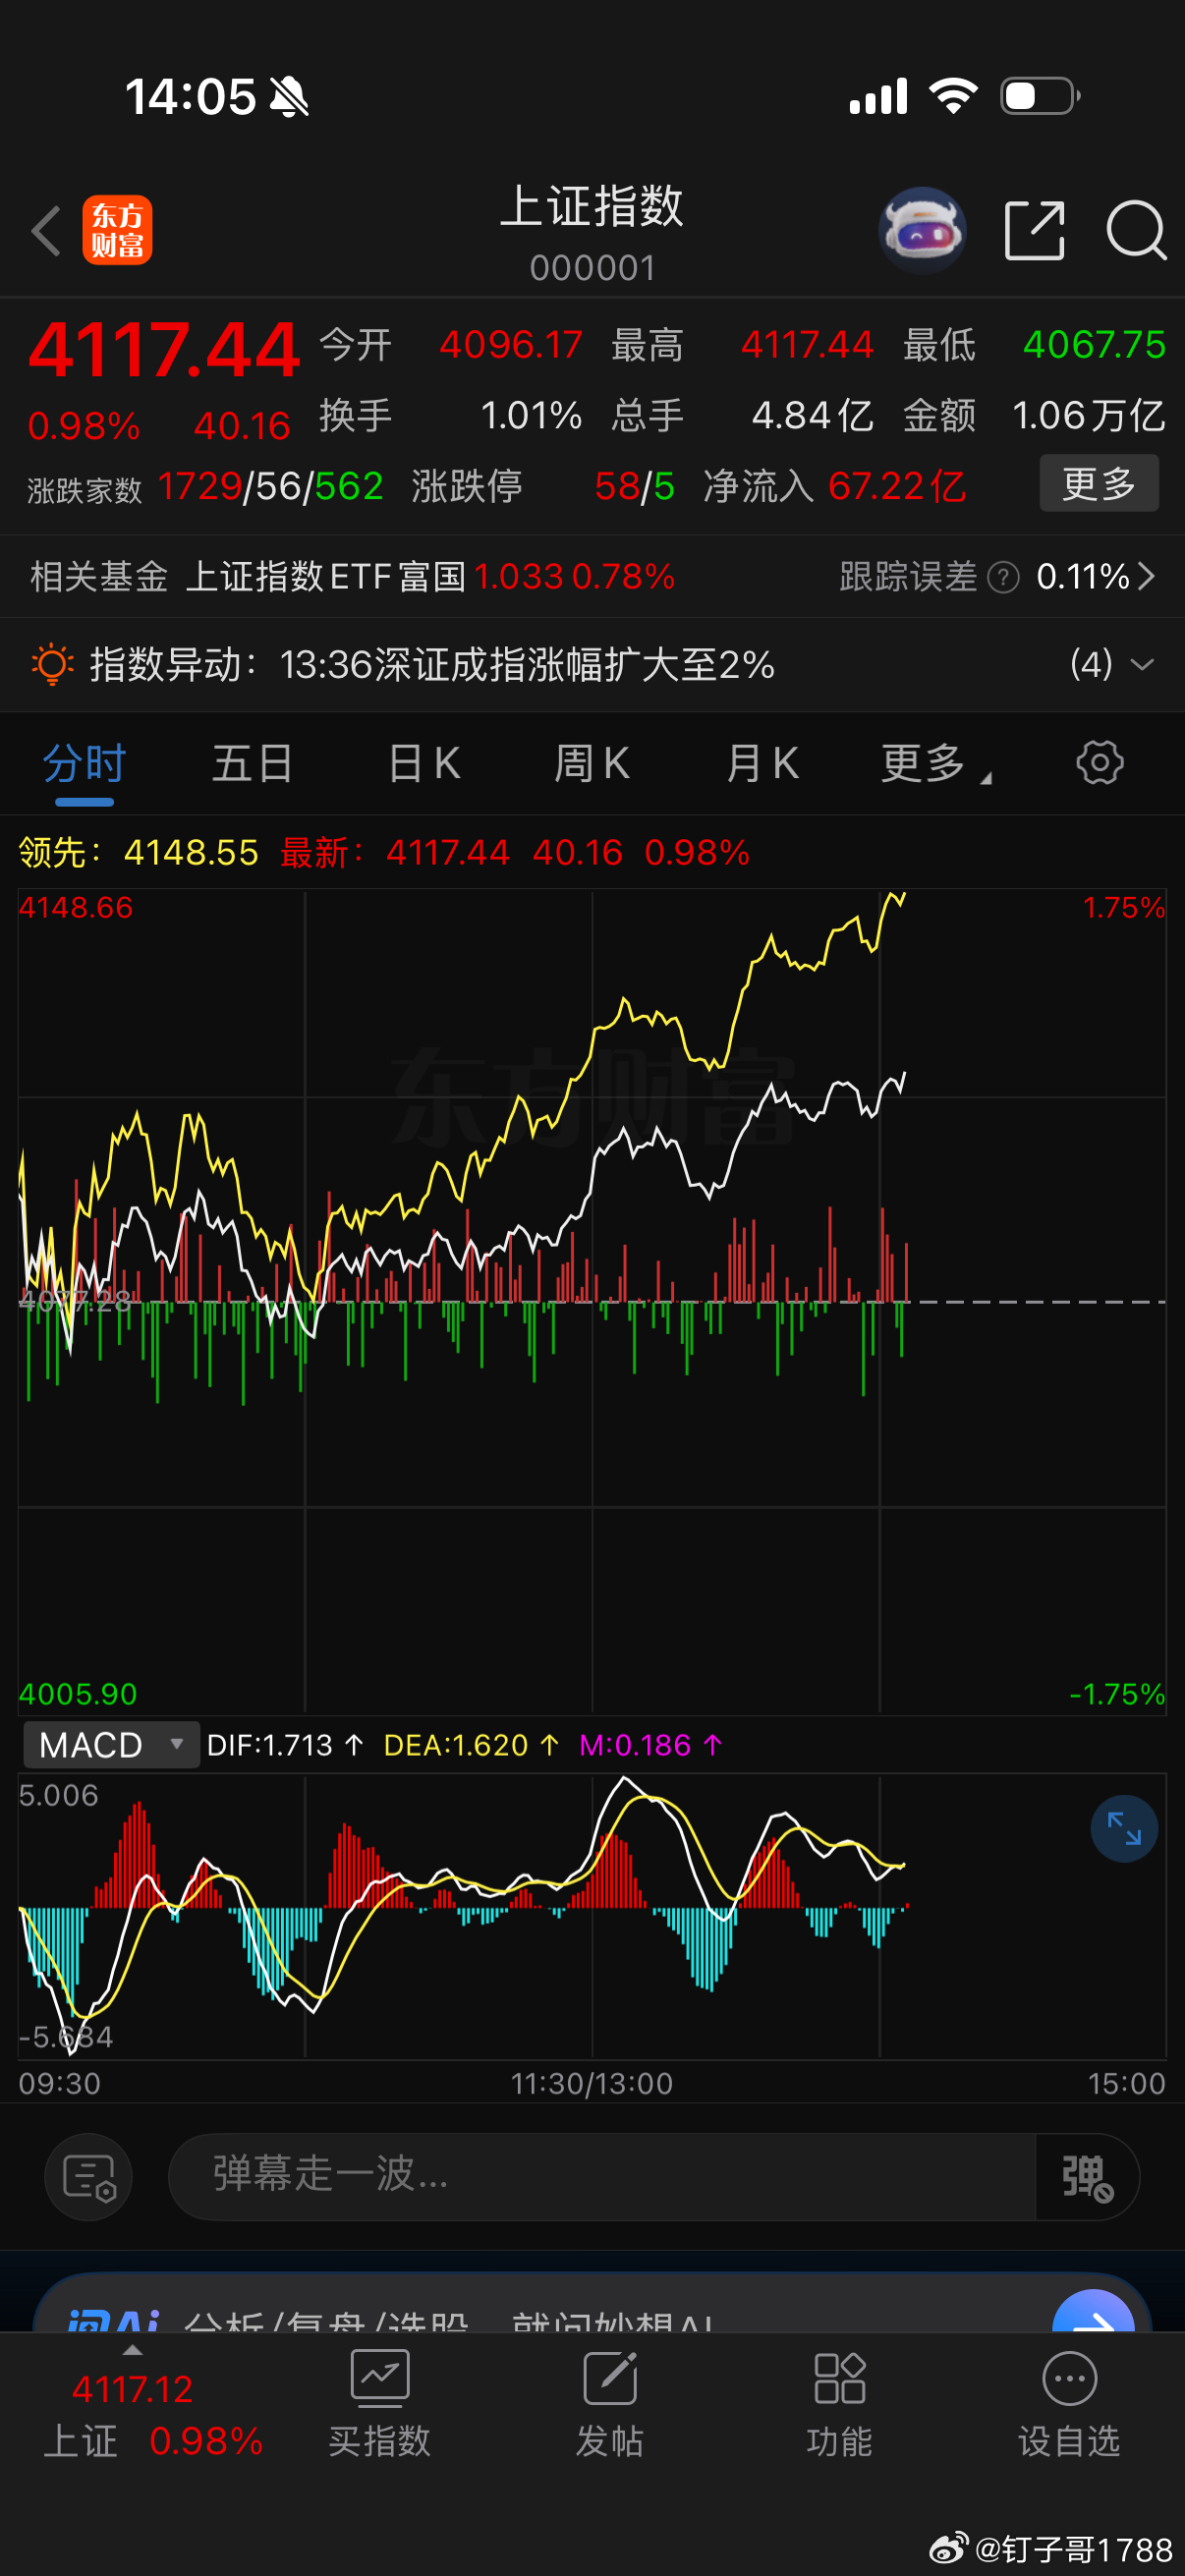Screen dimensions: 1185x2576
Task: Switch to the 分时 tab
Action: click(x=84, y=763)
